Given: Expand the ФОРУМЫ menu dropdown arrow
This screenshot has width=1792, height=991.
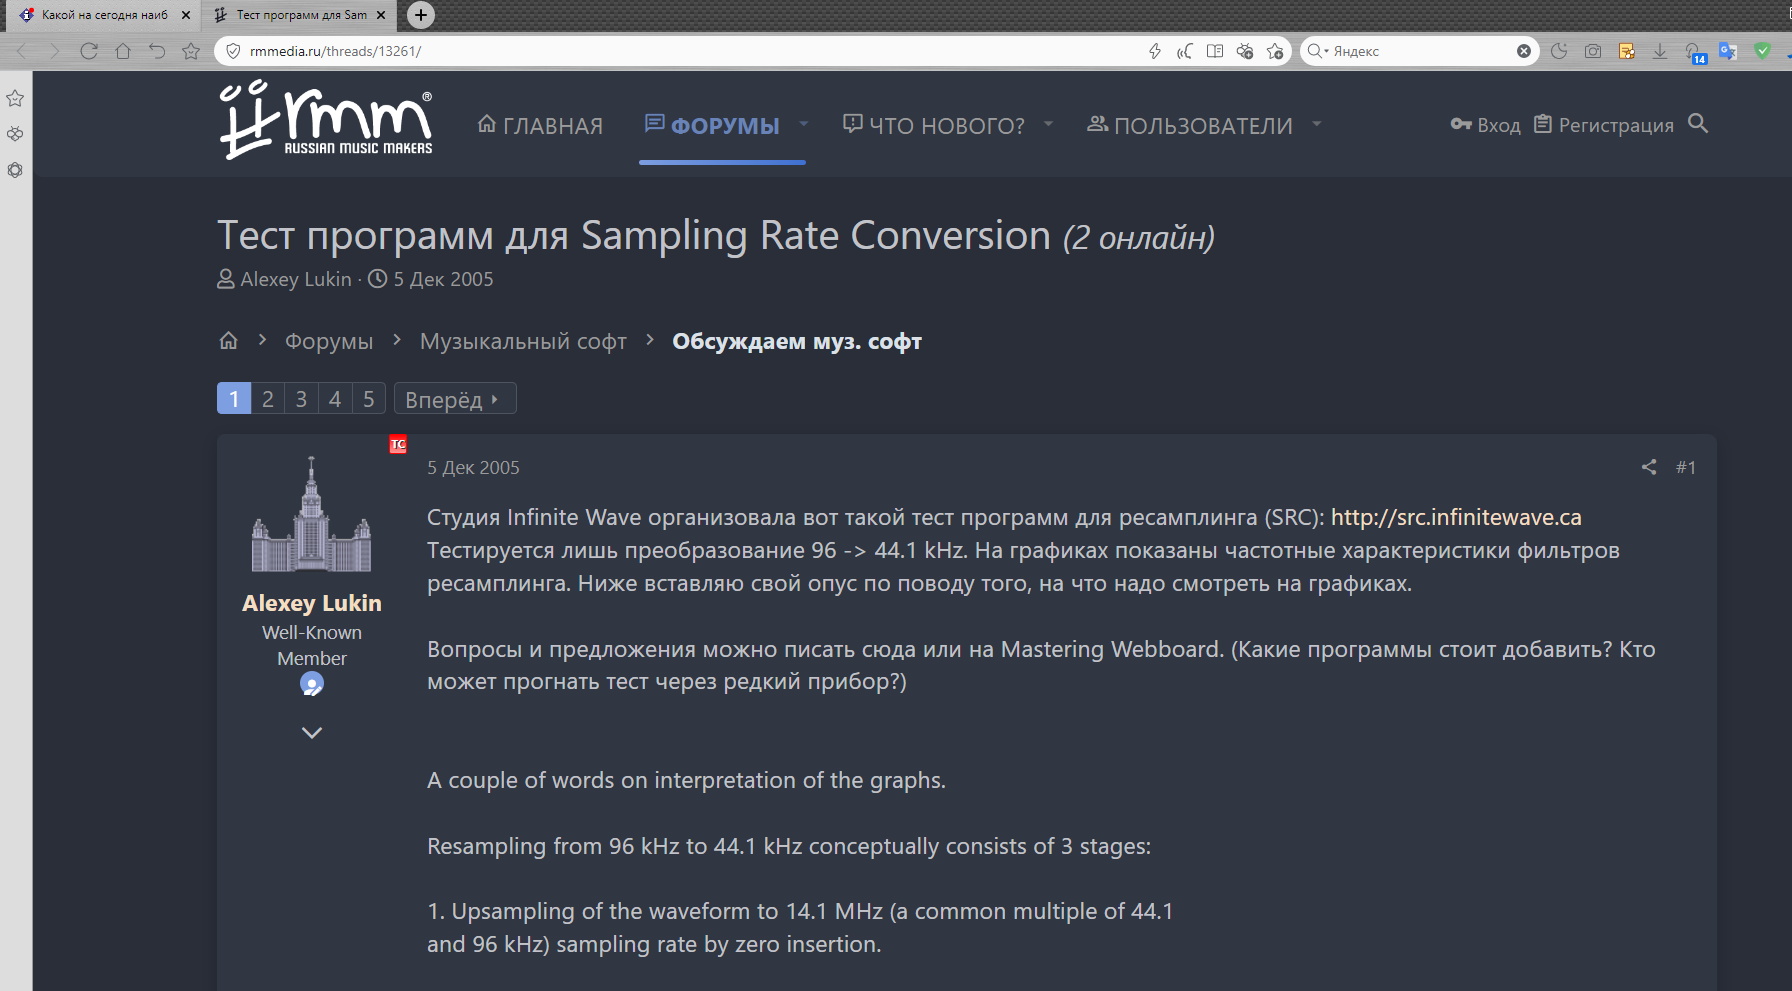Looking at the screenshot, I should pos(803,125).
